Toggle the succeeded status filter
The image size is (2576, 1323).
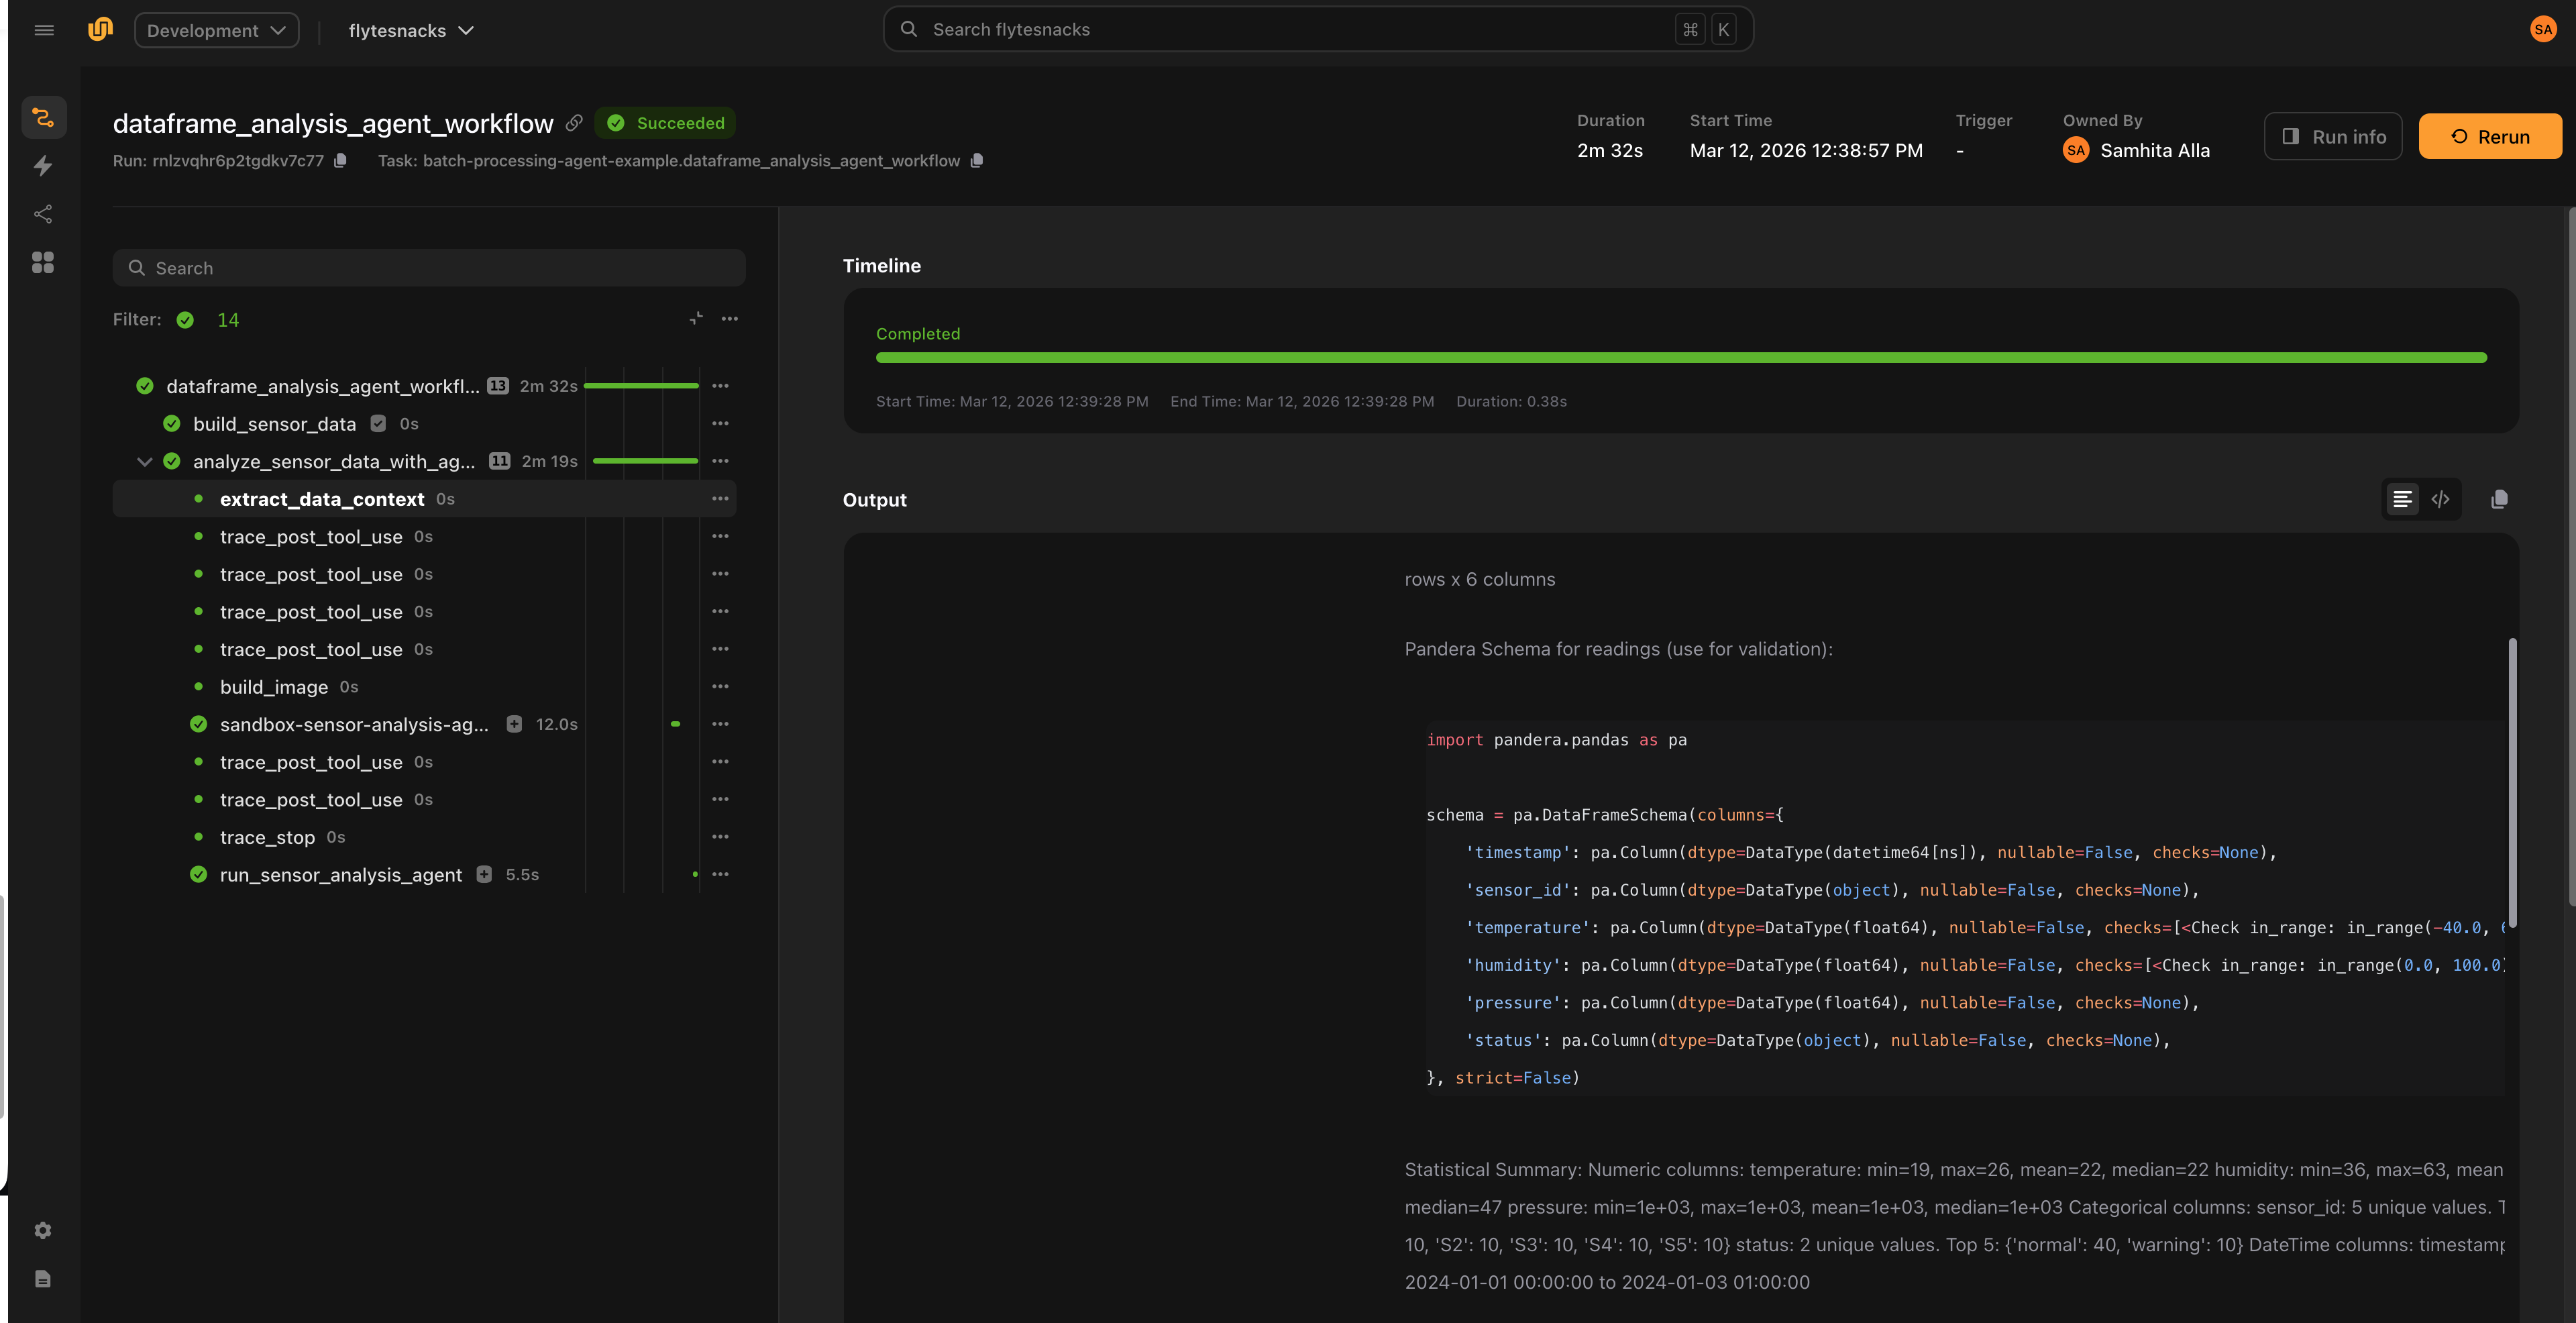[186, 320]
